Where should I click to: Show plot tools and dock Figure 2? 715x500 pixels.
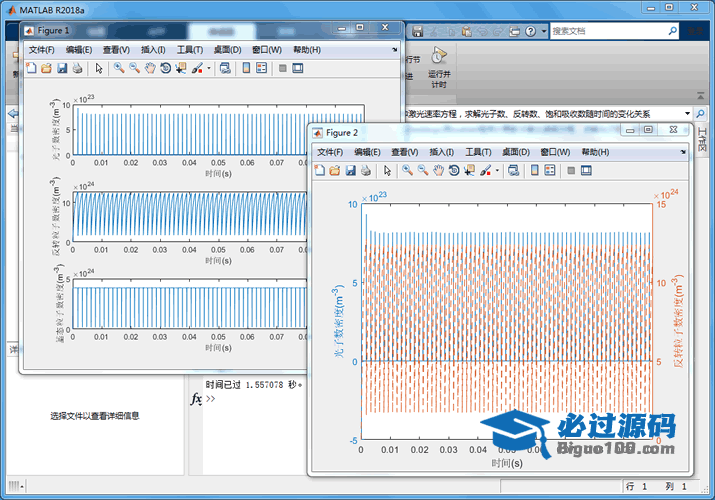(586, 170)
